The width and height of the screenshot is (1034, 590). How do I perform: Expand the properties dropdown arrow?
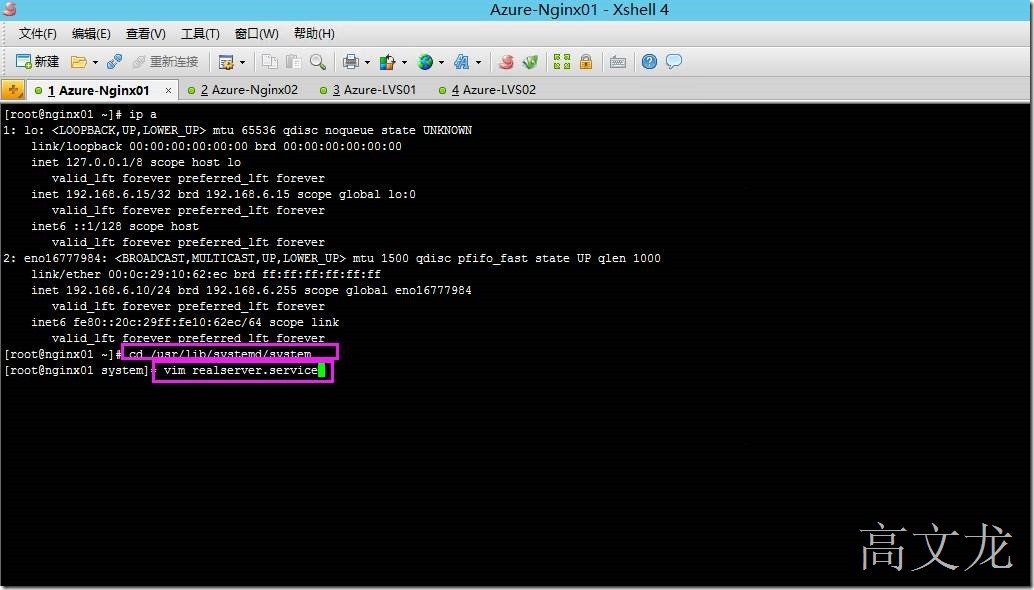coord(242,63)
